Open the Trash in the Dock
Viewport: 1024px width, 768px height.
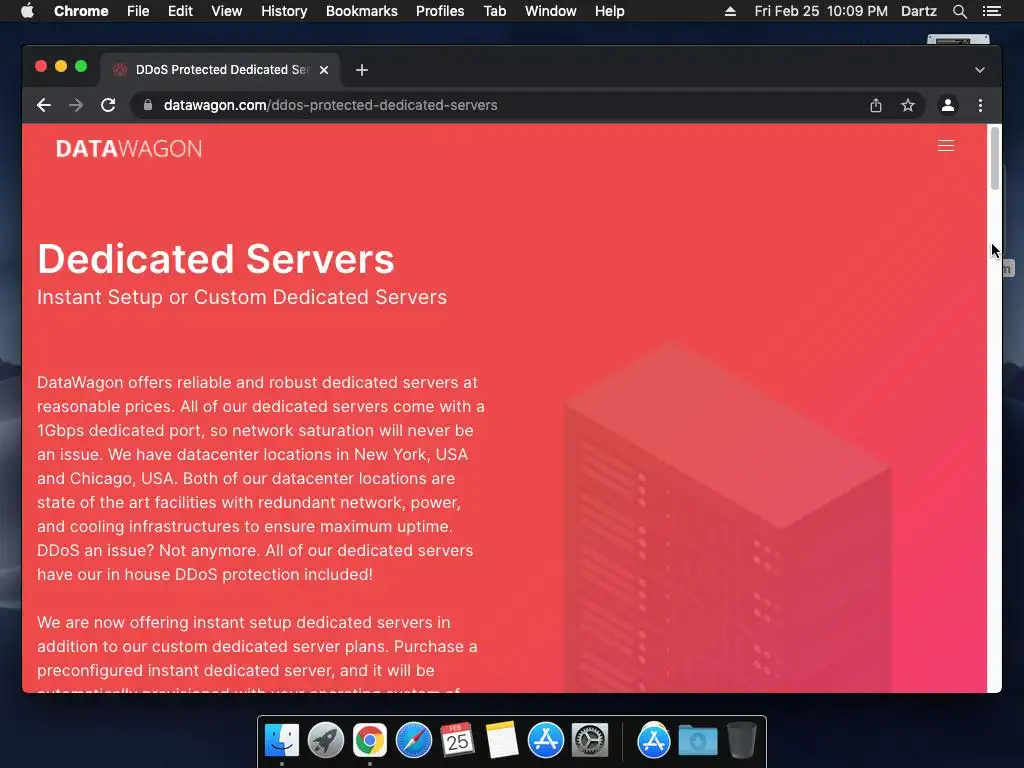(741, 741)
